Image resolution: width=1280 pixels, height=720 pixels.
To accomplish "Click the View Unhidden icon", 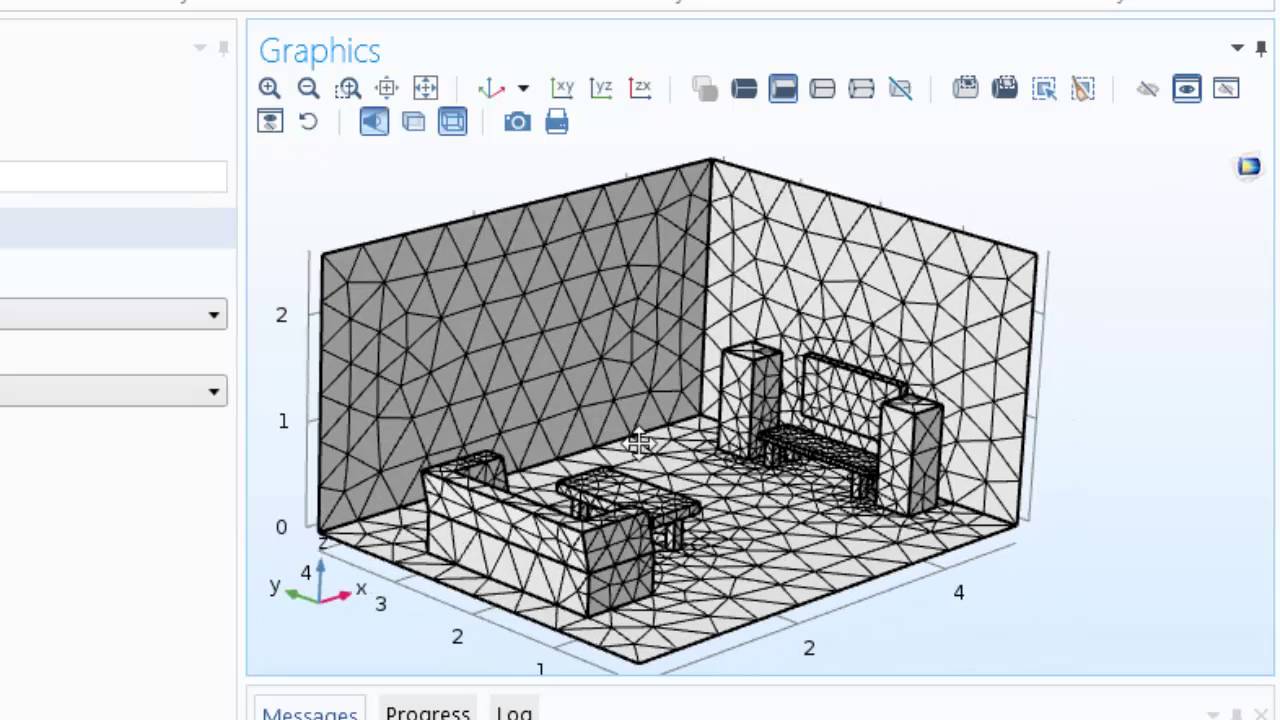I will pos(269,122).
